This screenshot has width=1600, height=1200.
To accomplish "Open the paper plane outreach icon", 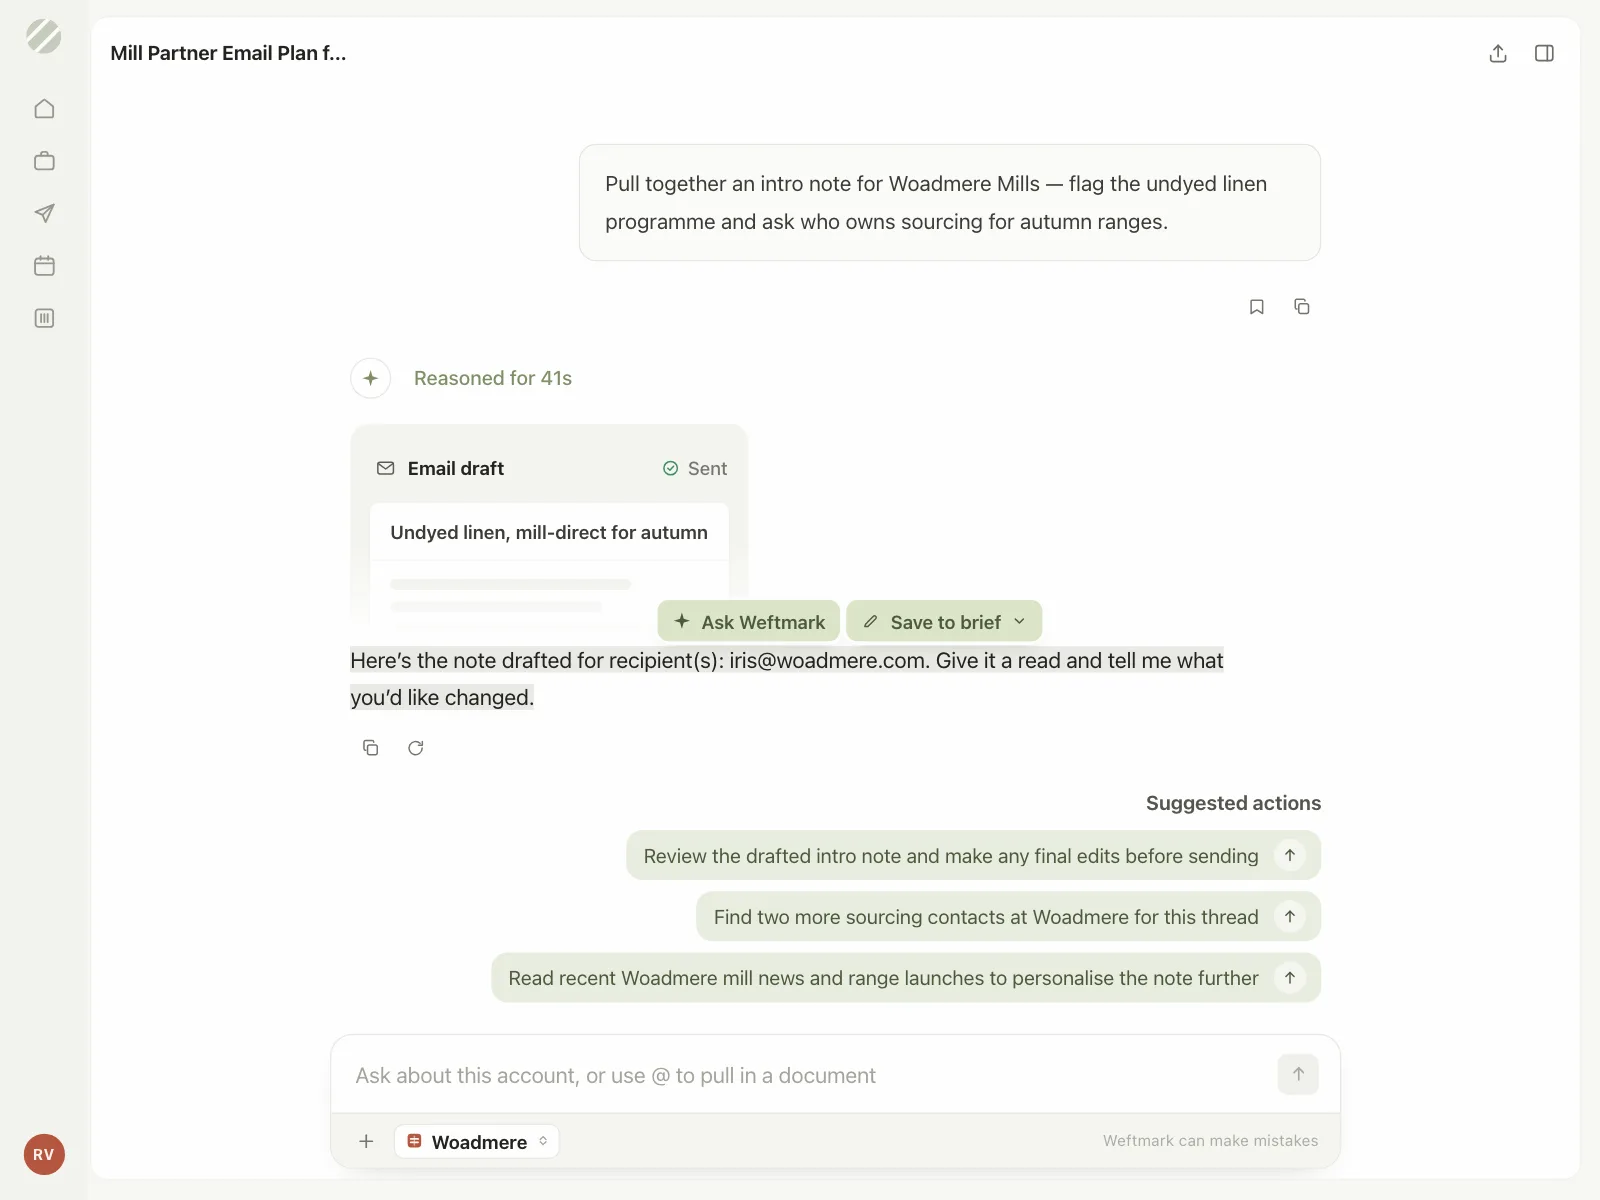I will pos(44,213).
